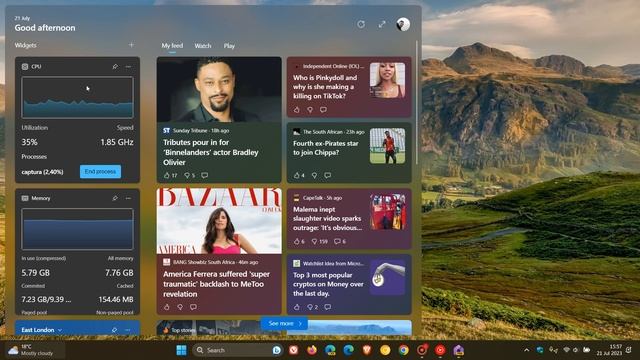Screen dimensions: 640x360
Task: Expand East London location dropdown
Action: 60,330
